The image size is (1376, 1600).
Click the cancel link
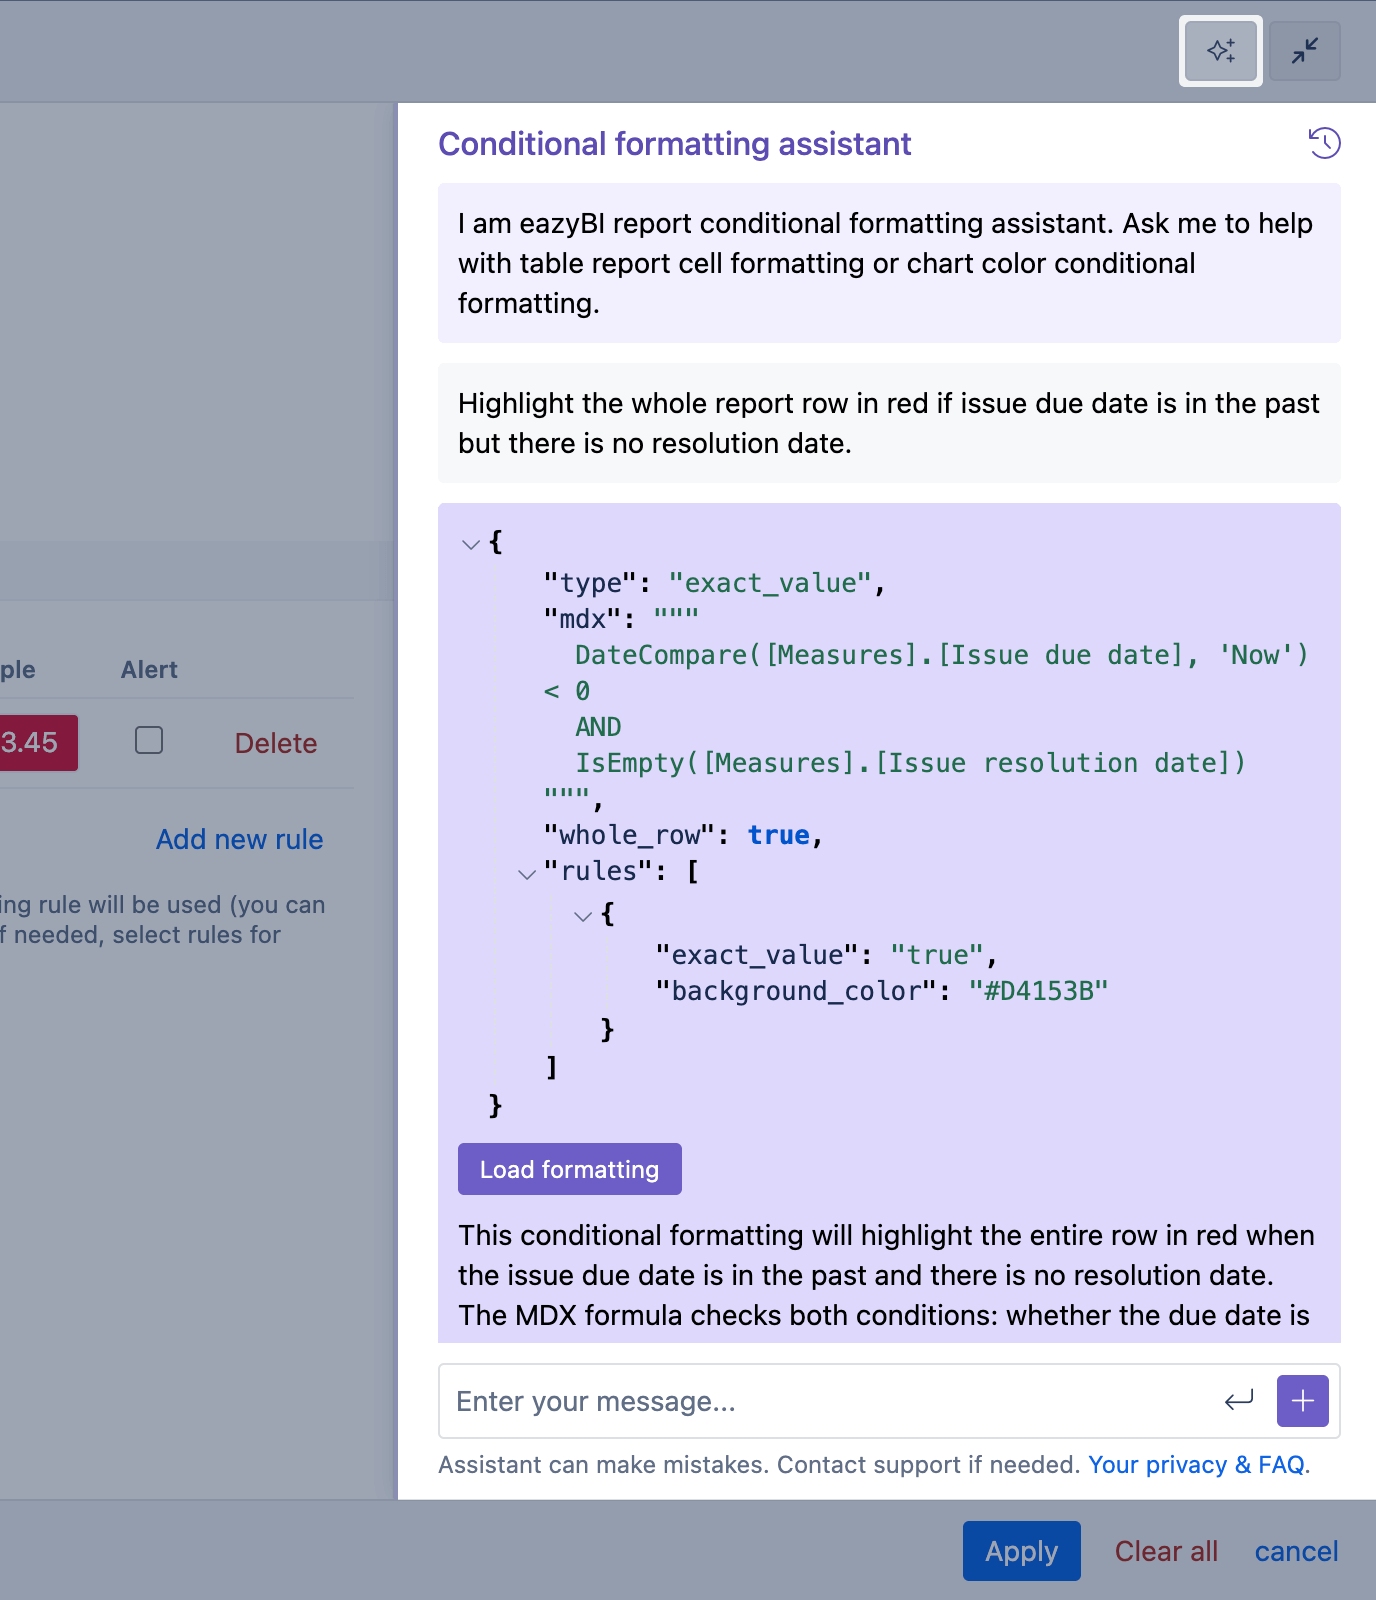(x=1296, y=1551)
